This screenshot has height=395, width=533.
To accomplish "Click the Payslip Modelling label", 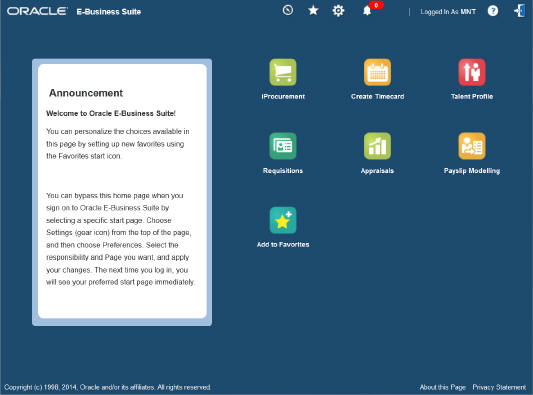I will pos(472,171).
